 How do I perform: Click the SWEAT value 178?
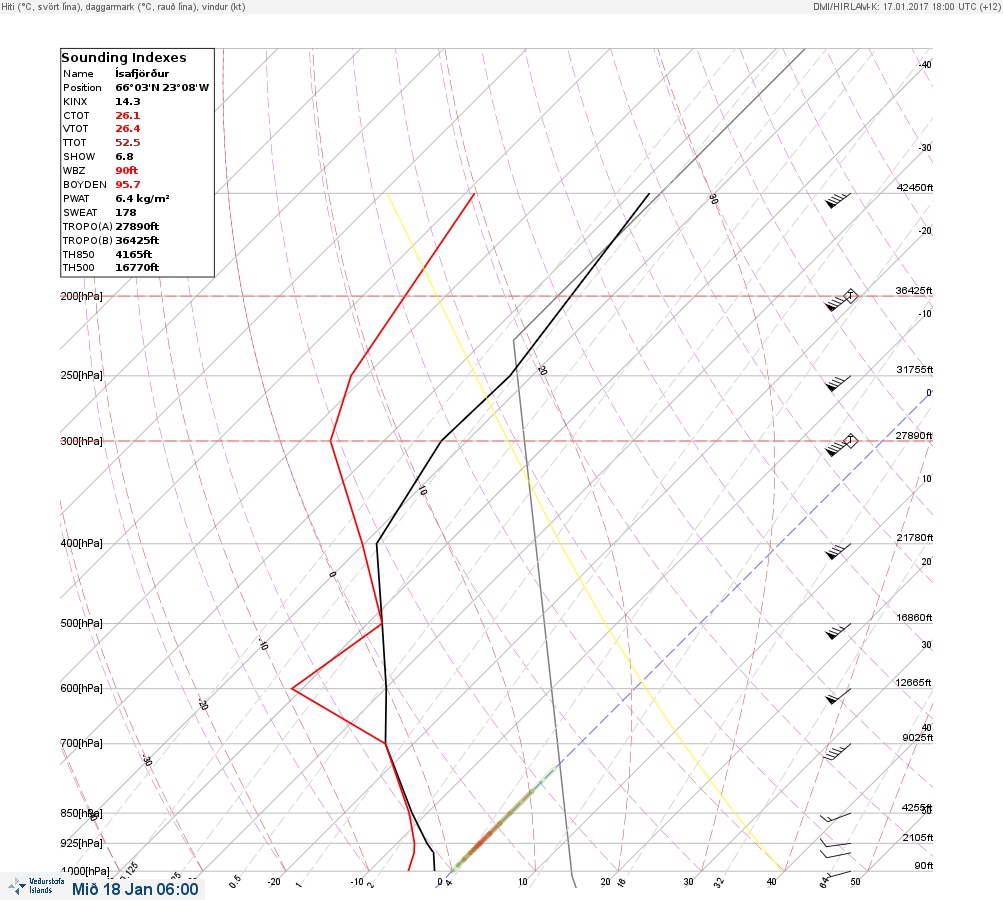[125, 212]
